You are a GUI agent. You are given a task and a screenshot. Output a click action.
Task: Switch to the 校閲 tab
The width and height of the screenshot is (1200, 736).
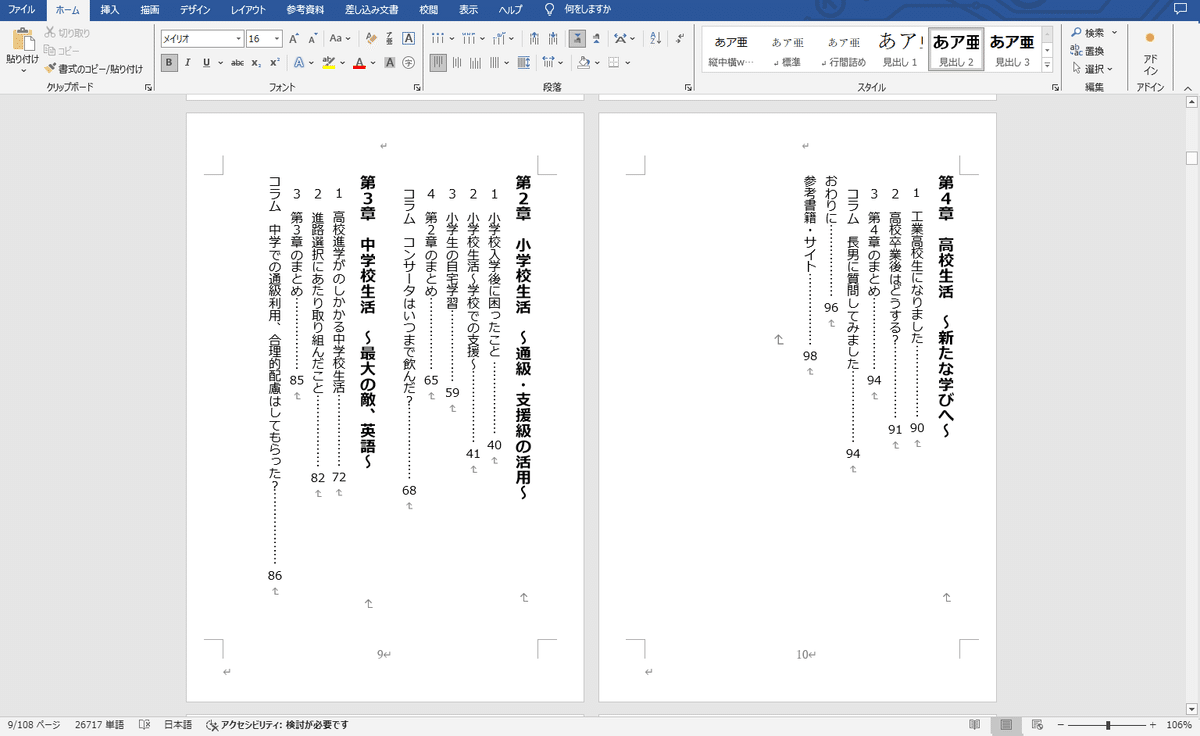coord(428,9)
